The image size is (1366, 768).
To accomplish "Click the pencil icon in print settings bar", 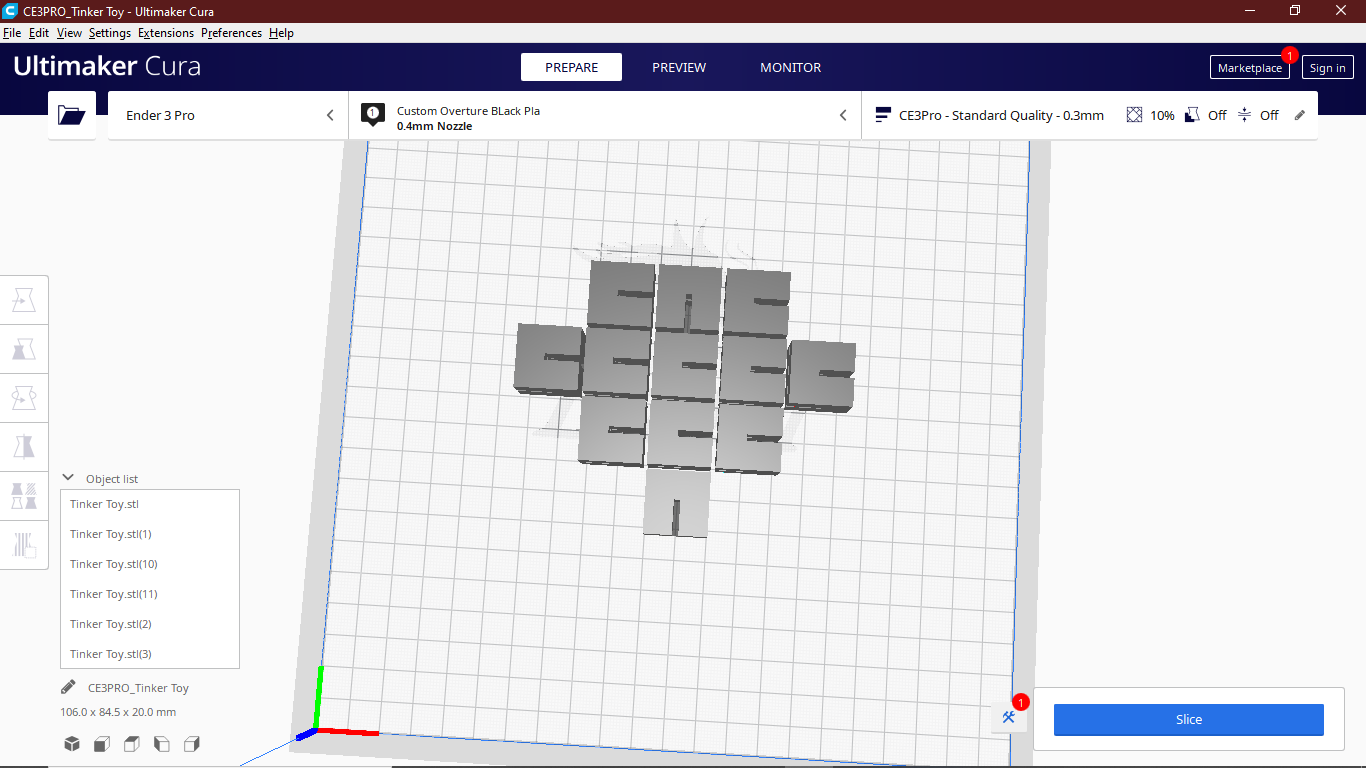I will (1300, 115).
